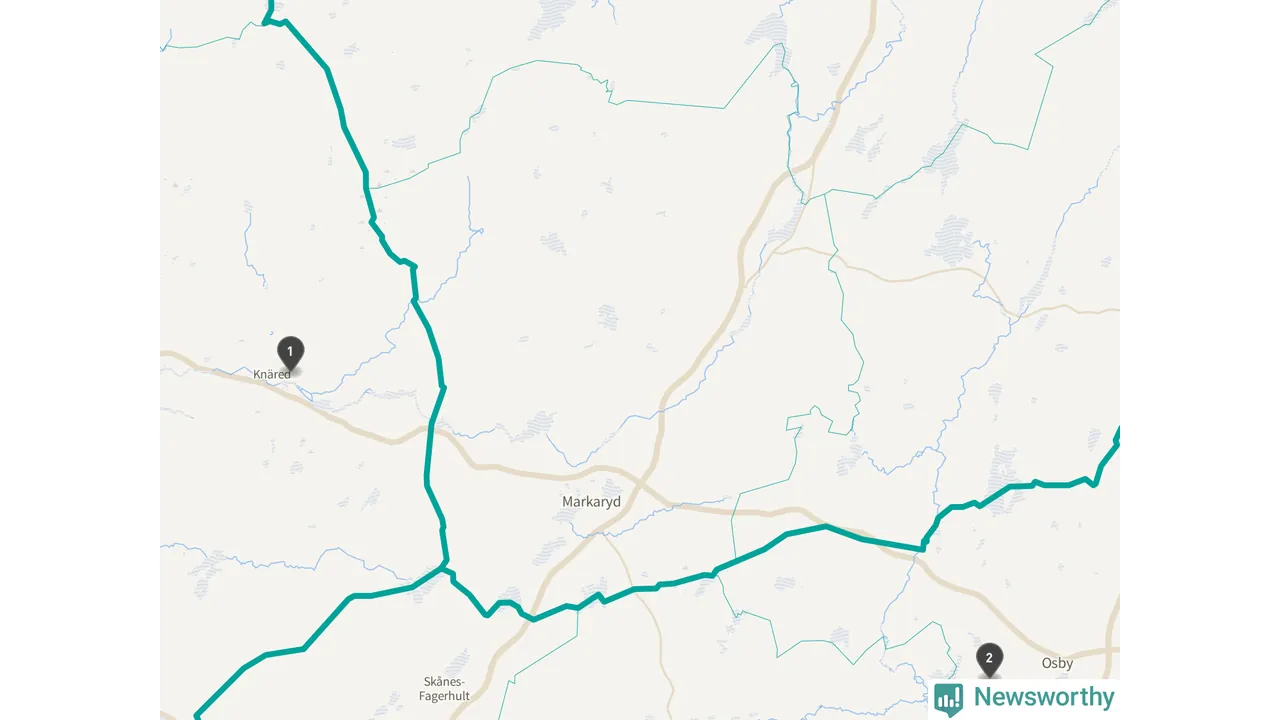Screen dimensions: 1280x720
Task: Click map marker numbered 1
Action: (x=290, y=353)
